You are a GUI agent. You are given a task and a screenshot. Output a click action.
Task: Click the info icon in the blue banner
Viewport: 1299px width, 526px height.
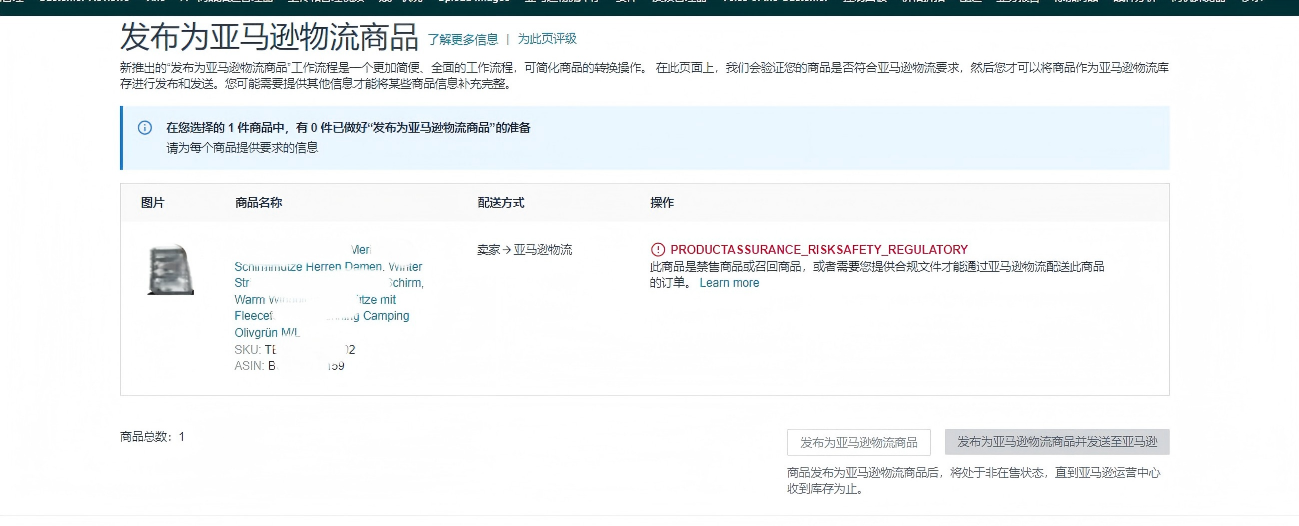pyautogui.click(x=145, y=128)
